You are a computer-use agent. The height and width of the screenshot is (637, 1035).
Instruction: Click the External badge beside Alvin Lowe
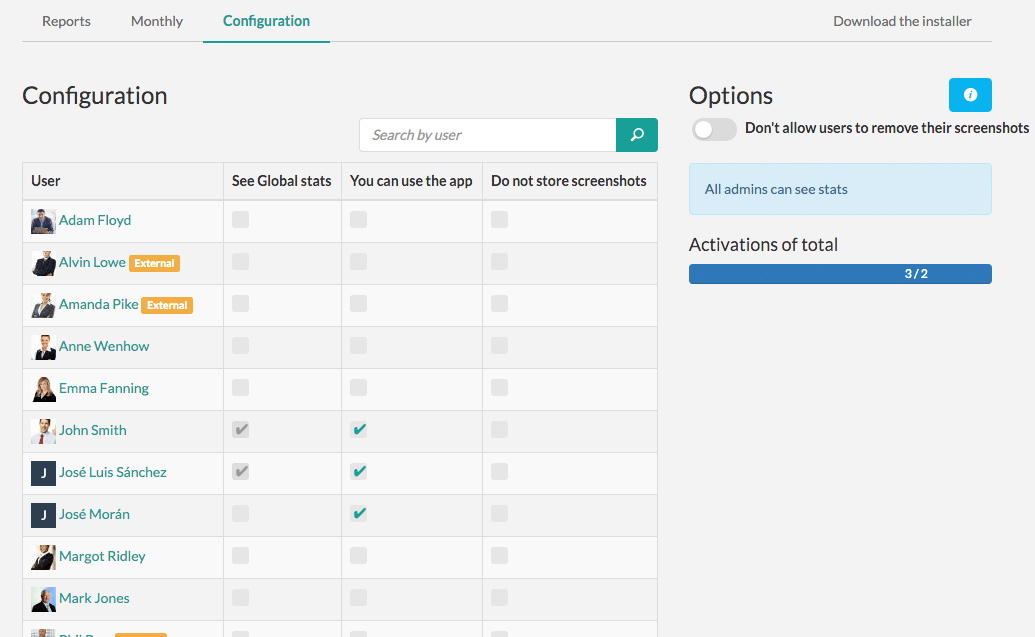[156, 263]
